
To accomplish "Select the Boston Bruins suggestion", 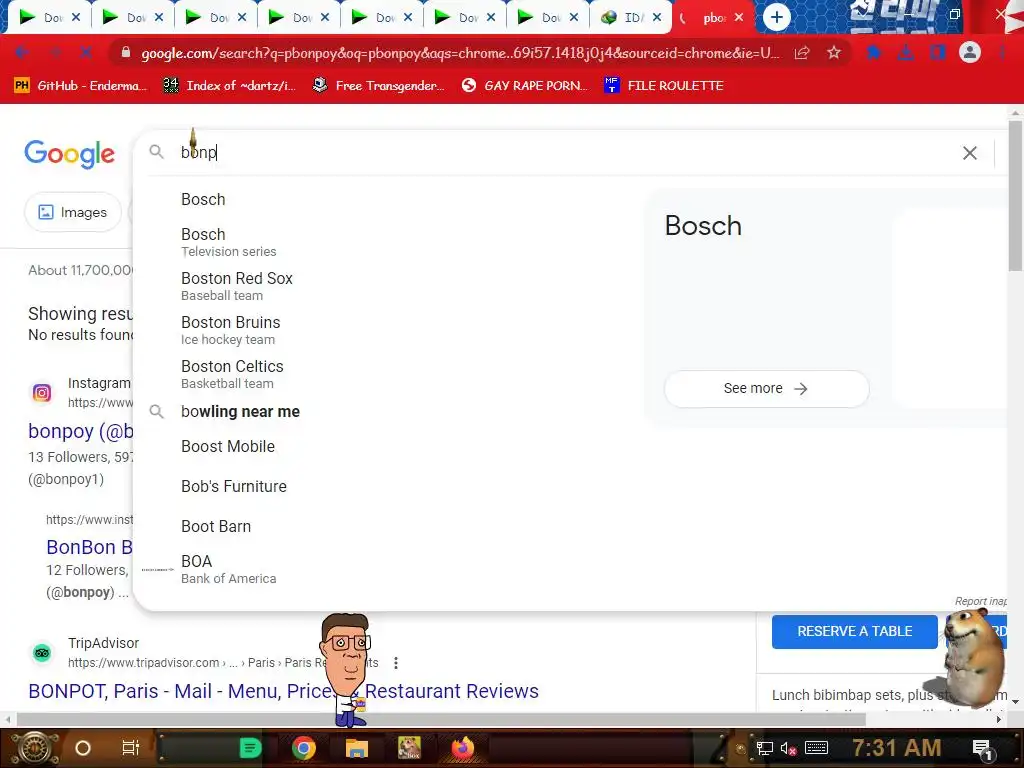I will pyautogui.click(x=231, y=330).
